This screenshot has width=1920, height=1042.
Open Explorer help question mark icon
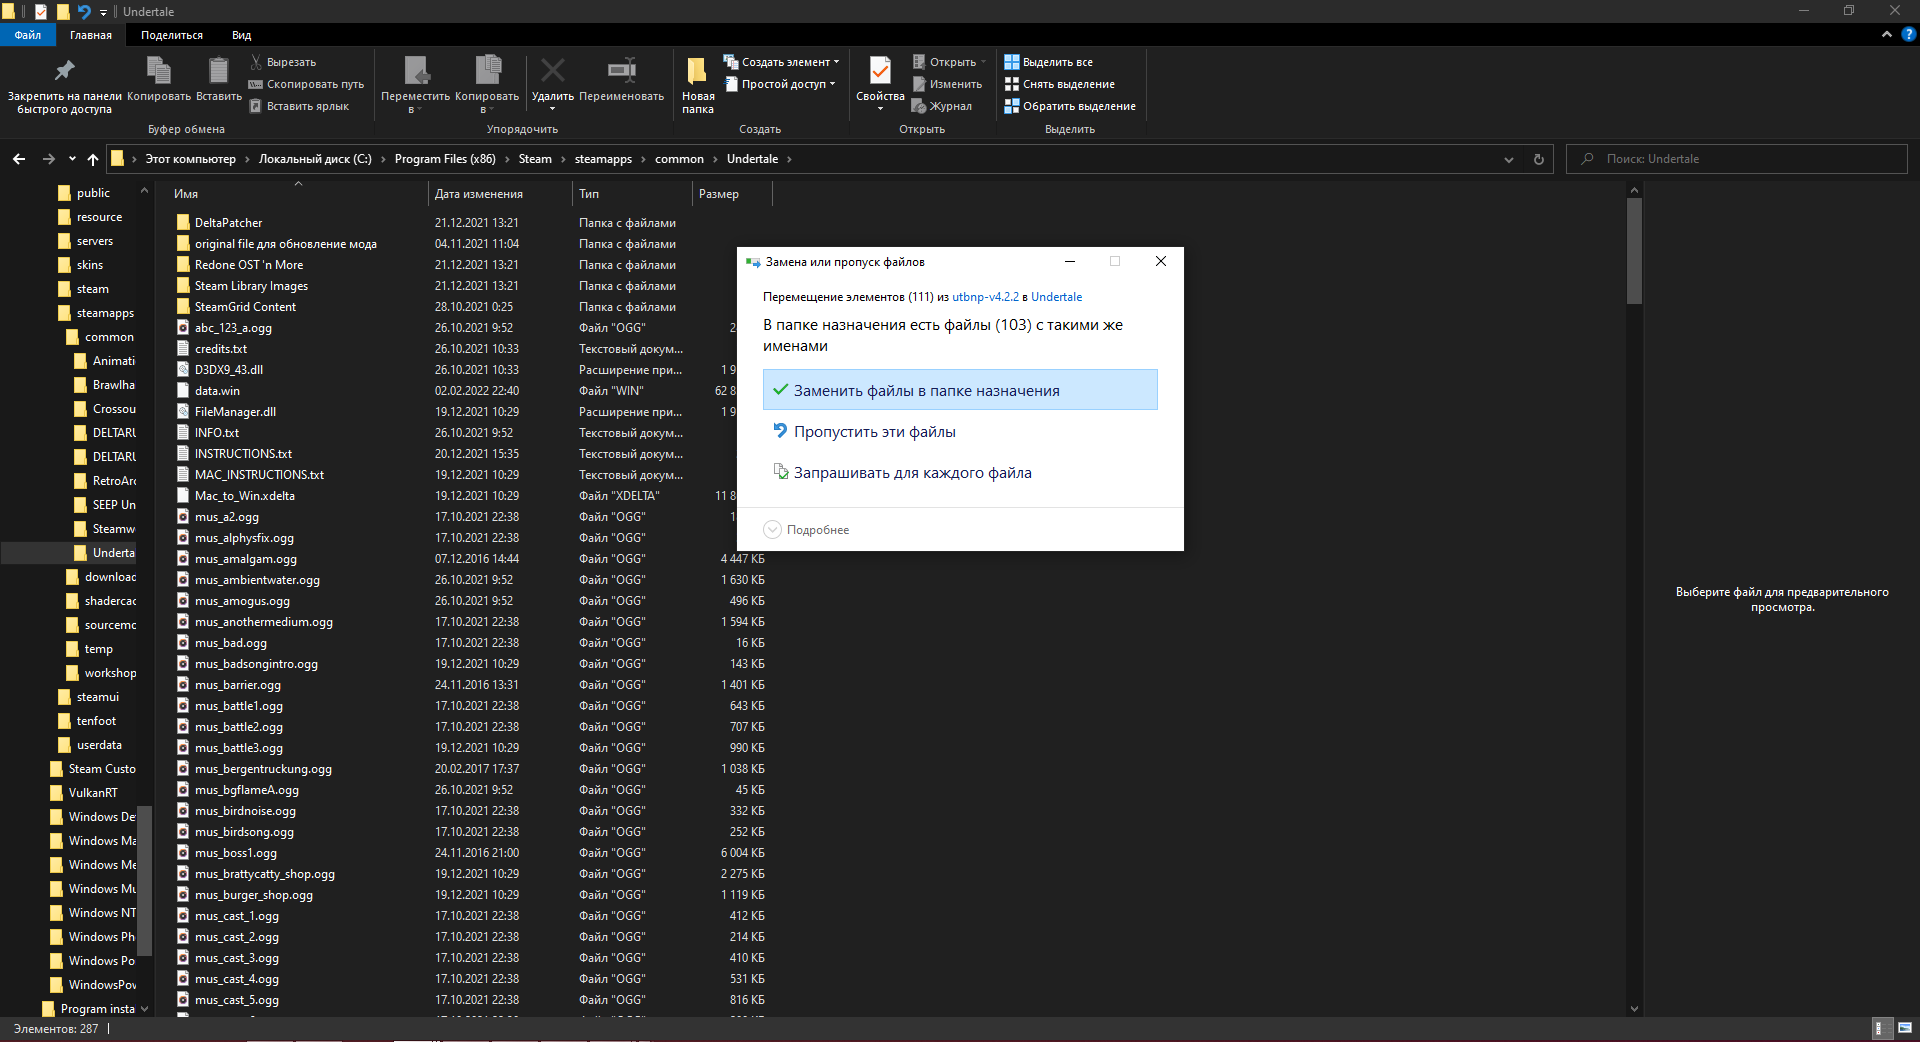click(x=1908, y=34)
